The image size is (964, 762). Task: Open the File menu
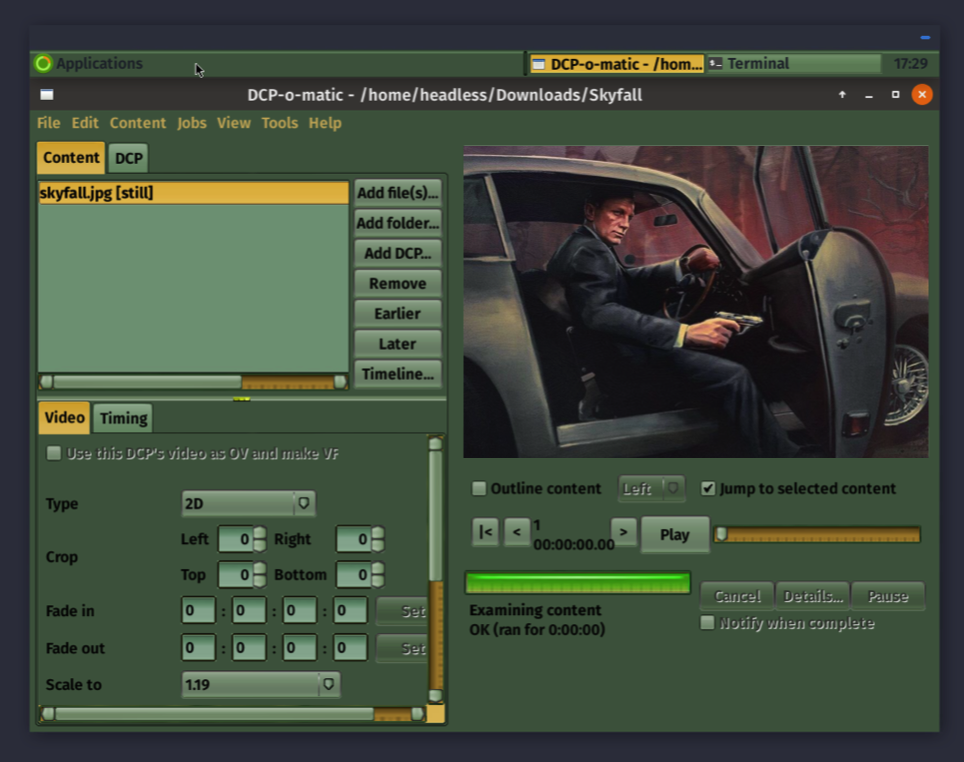(x=49, y=123)
